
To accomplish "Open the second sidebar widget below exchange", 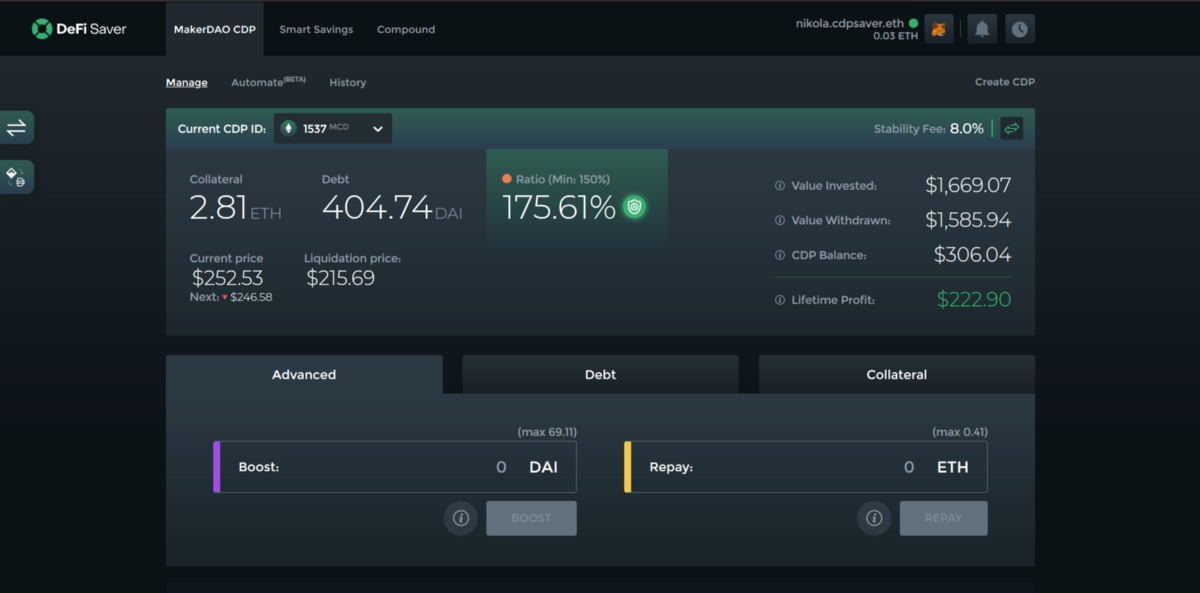I will [16, 177].
